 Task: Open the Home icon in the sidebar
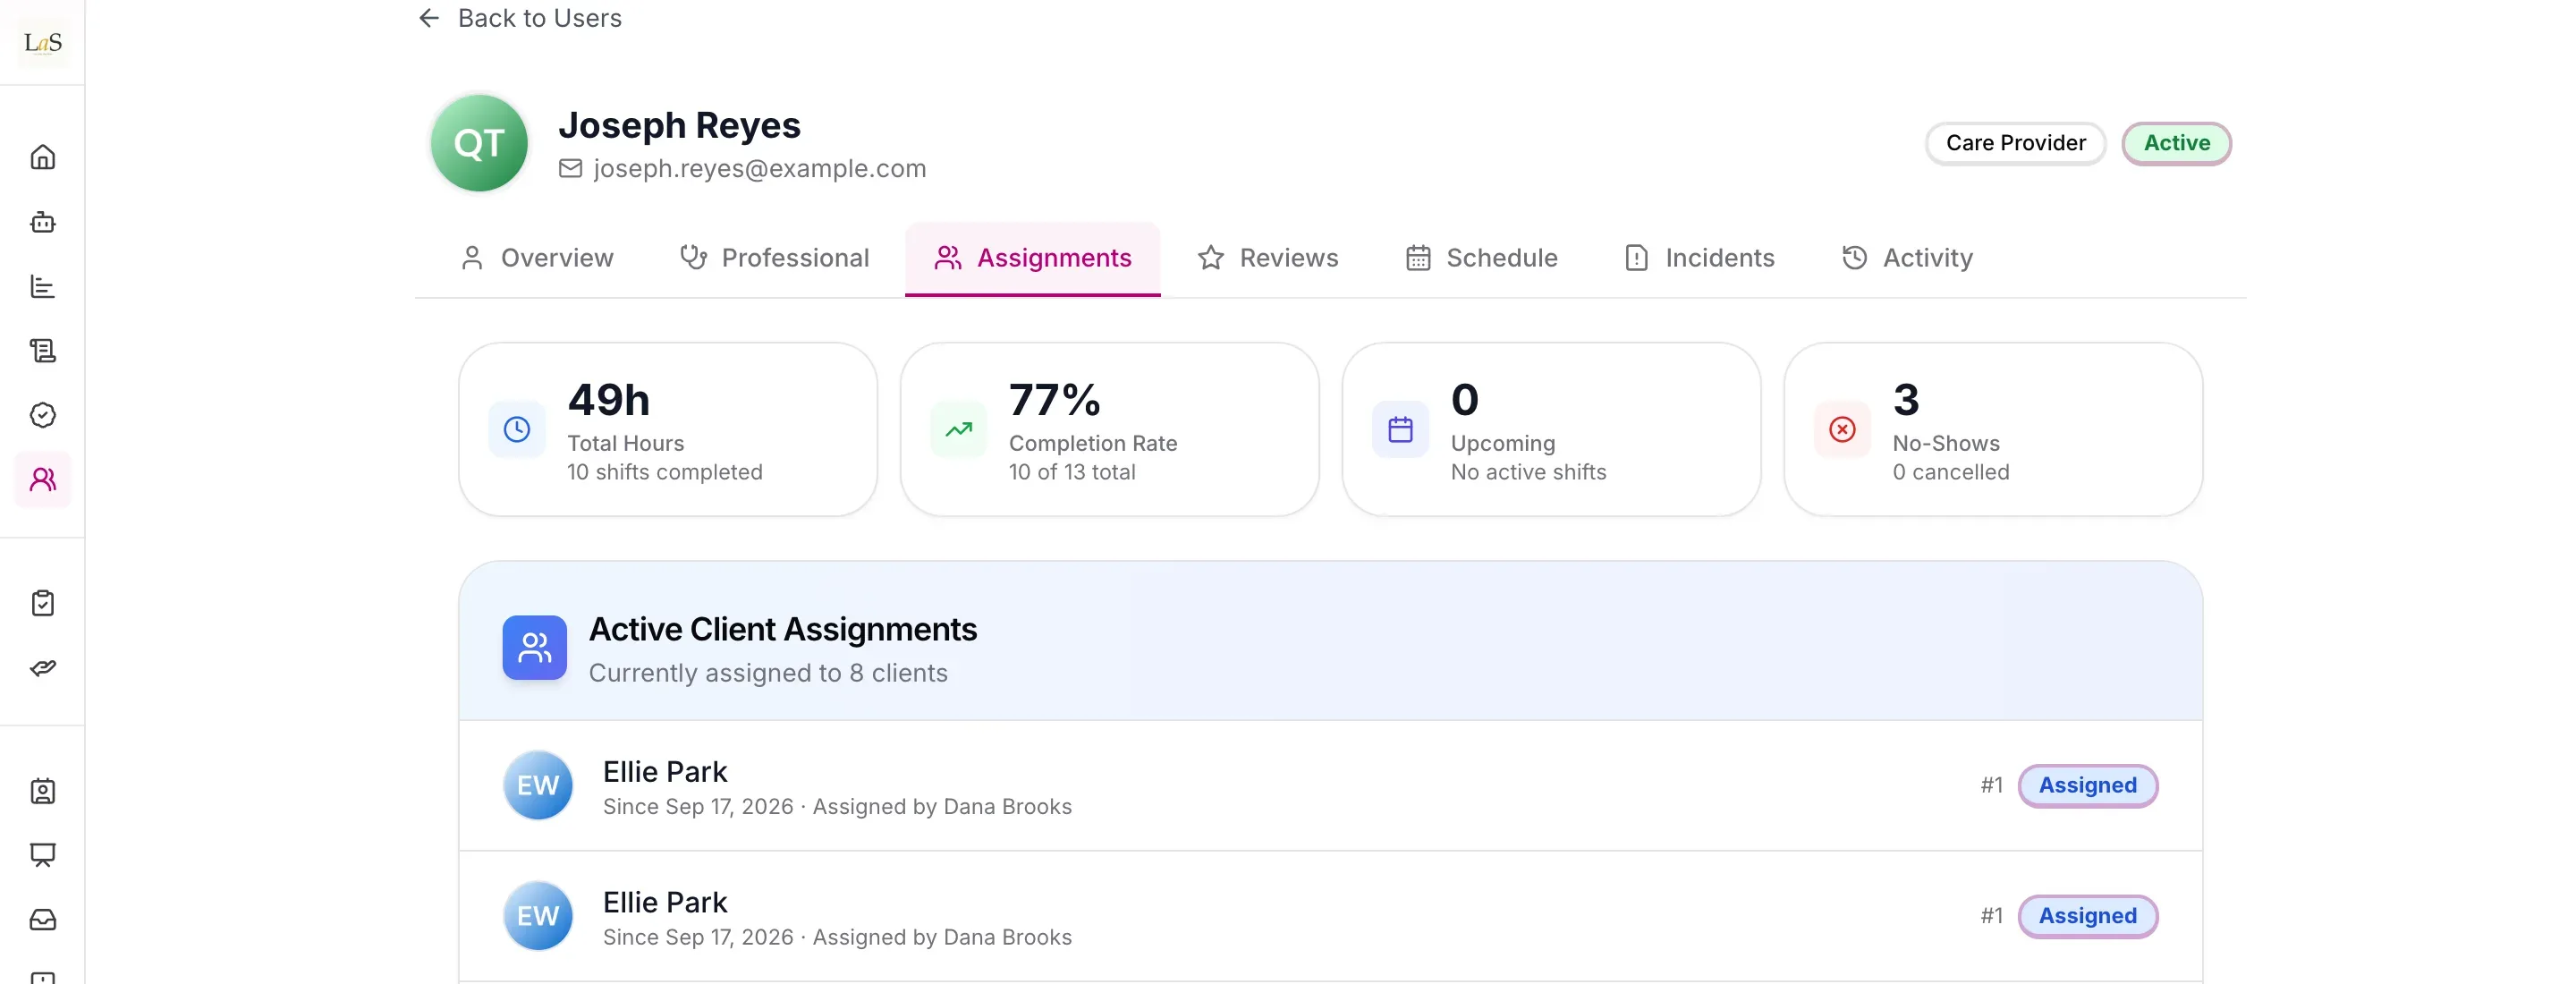(x=43, y=157)
